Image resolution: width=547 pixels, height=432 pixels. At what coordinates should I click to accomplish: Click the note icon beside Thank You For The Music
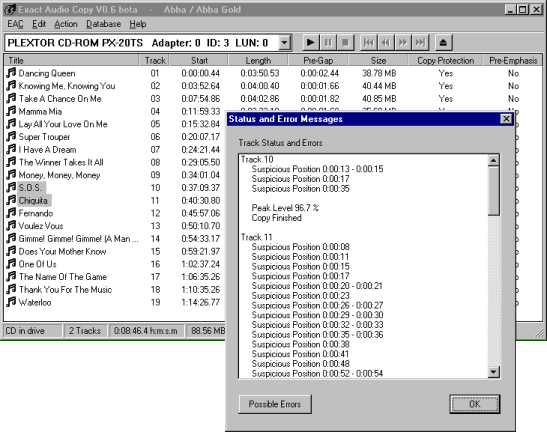[11, 289]
